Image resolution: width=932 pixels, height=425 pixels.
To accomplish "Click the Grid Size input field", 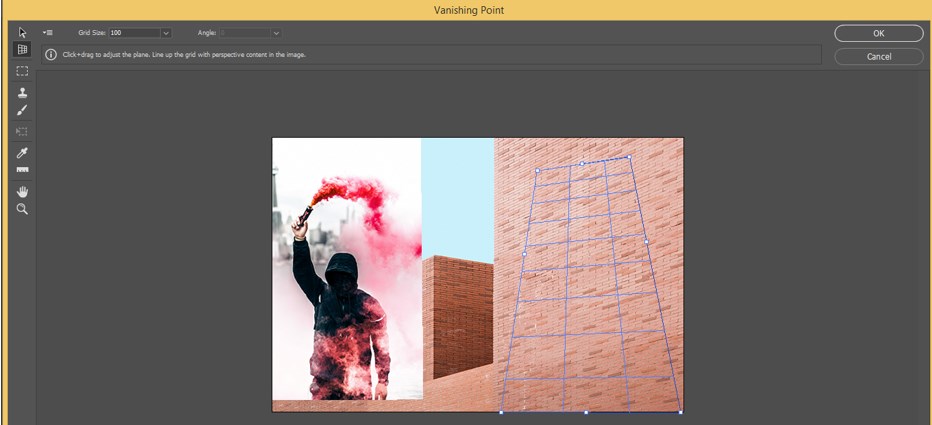I will click(x=134, y=33).
